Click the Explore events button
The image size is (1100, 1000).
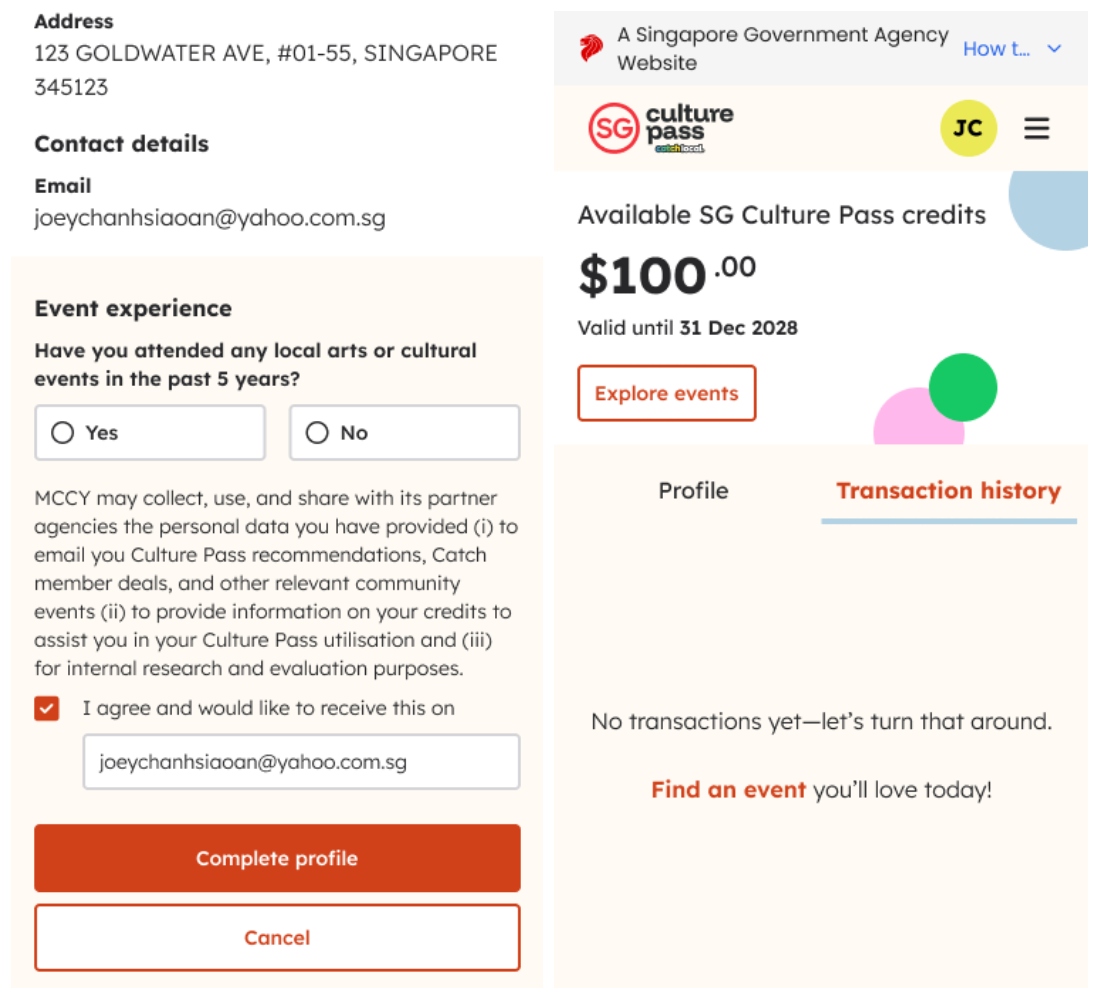tap(667, 393)
